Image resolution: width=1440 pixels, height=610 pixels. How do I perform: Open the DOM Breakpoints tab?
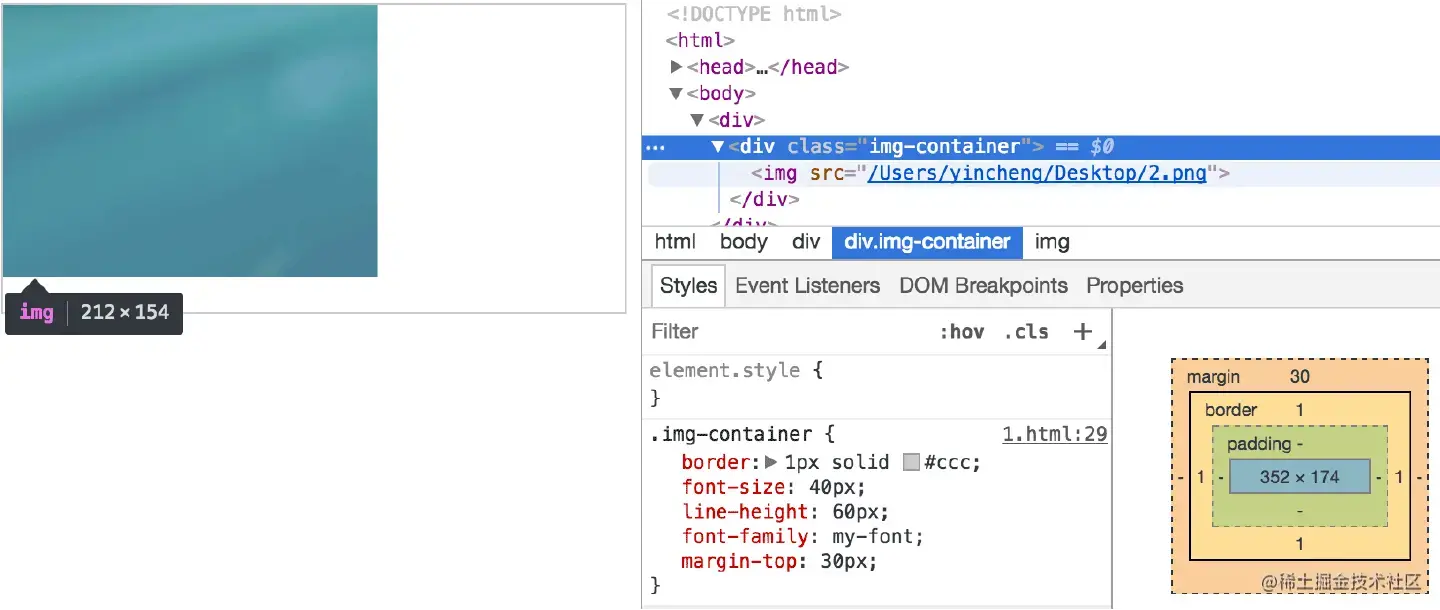click(984, 285)
